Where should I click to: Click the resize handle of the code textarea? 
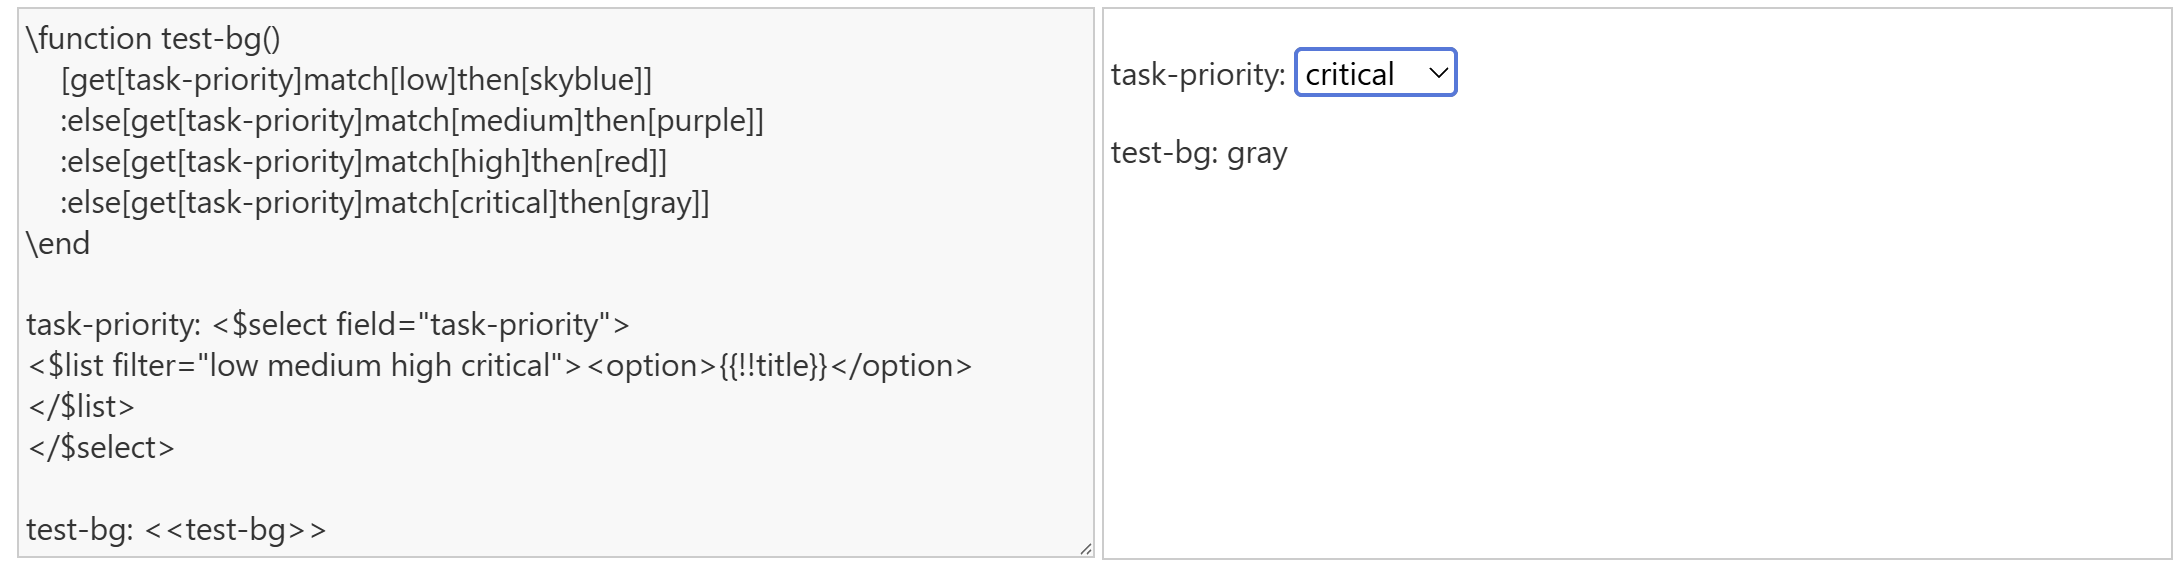pyautogui.click(x=1085, y=548)
